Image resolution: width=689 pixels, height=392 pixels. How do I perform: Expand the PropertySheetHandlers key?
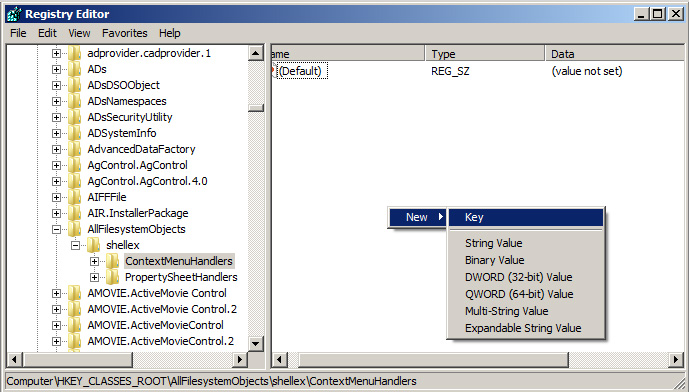(x=94, y=277)
